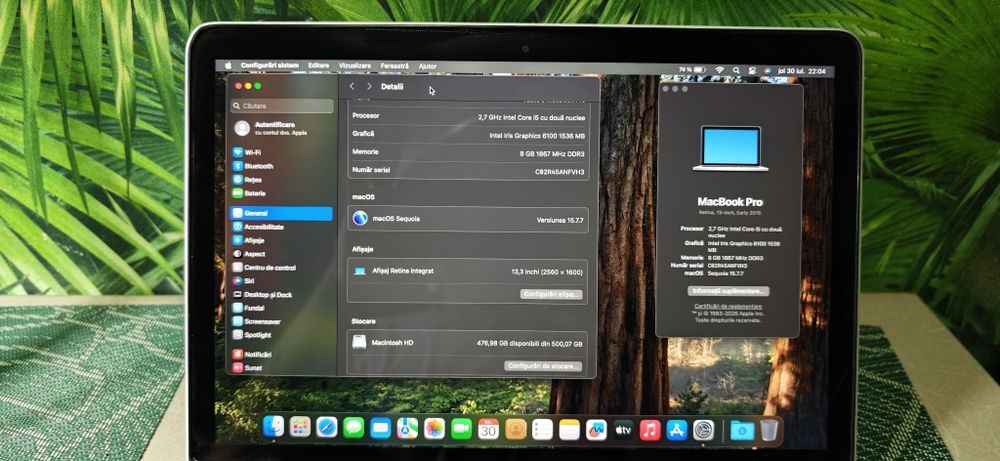Screen dimensions: 1000x461
Task: Open Launchpad from the Dock
Action: (300, 427)
